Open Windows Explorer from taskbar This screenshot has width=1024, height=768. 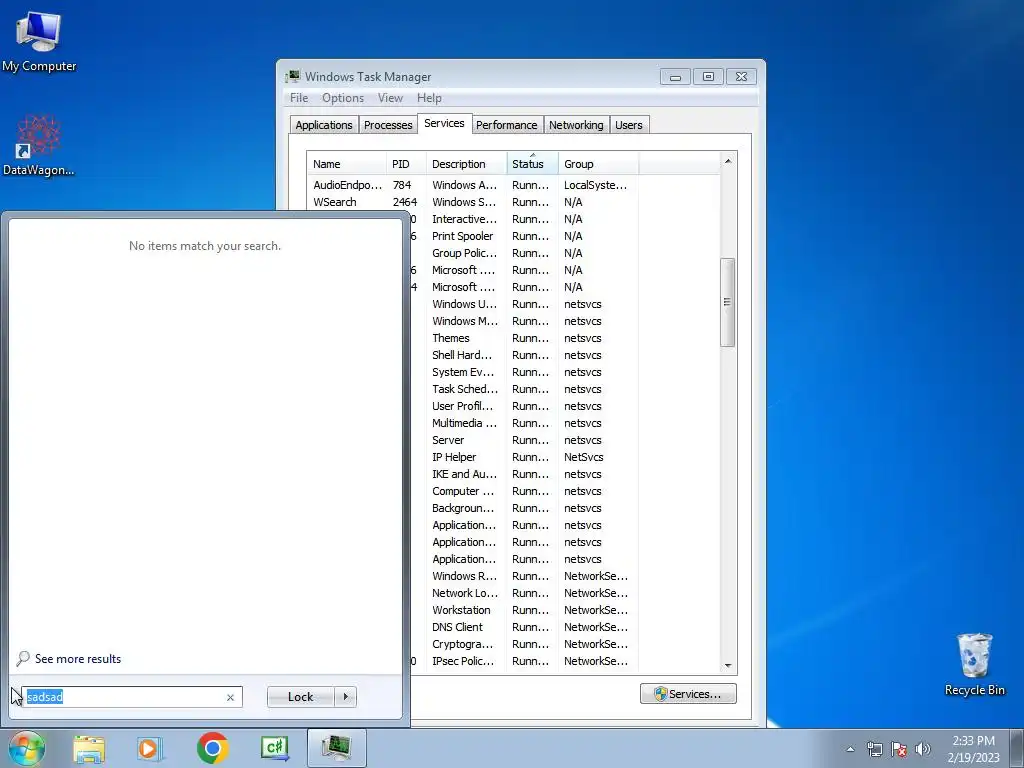(x=89, y=748)
